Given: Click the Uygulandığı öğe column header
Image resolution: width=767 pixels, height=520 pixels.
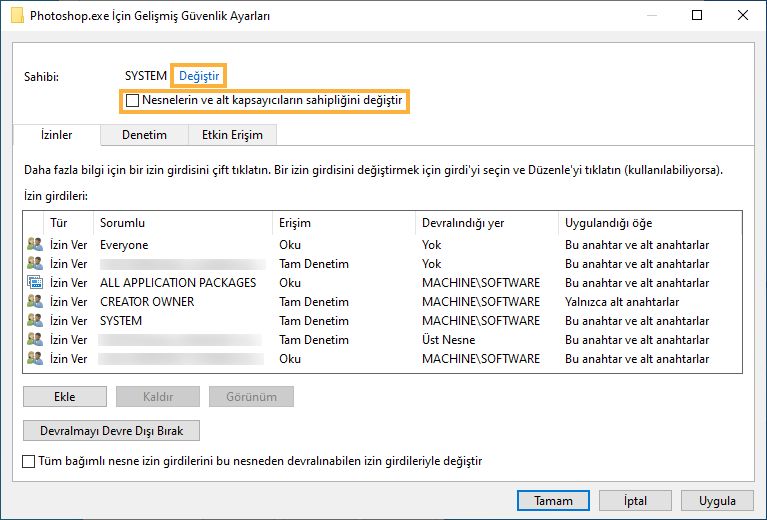Looking at the screenshot, I should 650,223.
